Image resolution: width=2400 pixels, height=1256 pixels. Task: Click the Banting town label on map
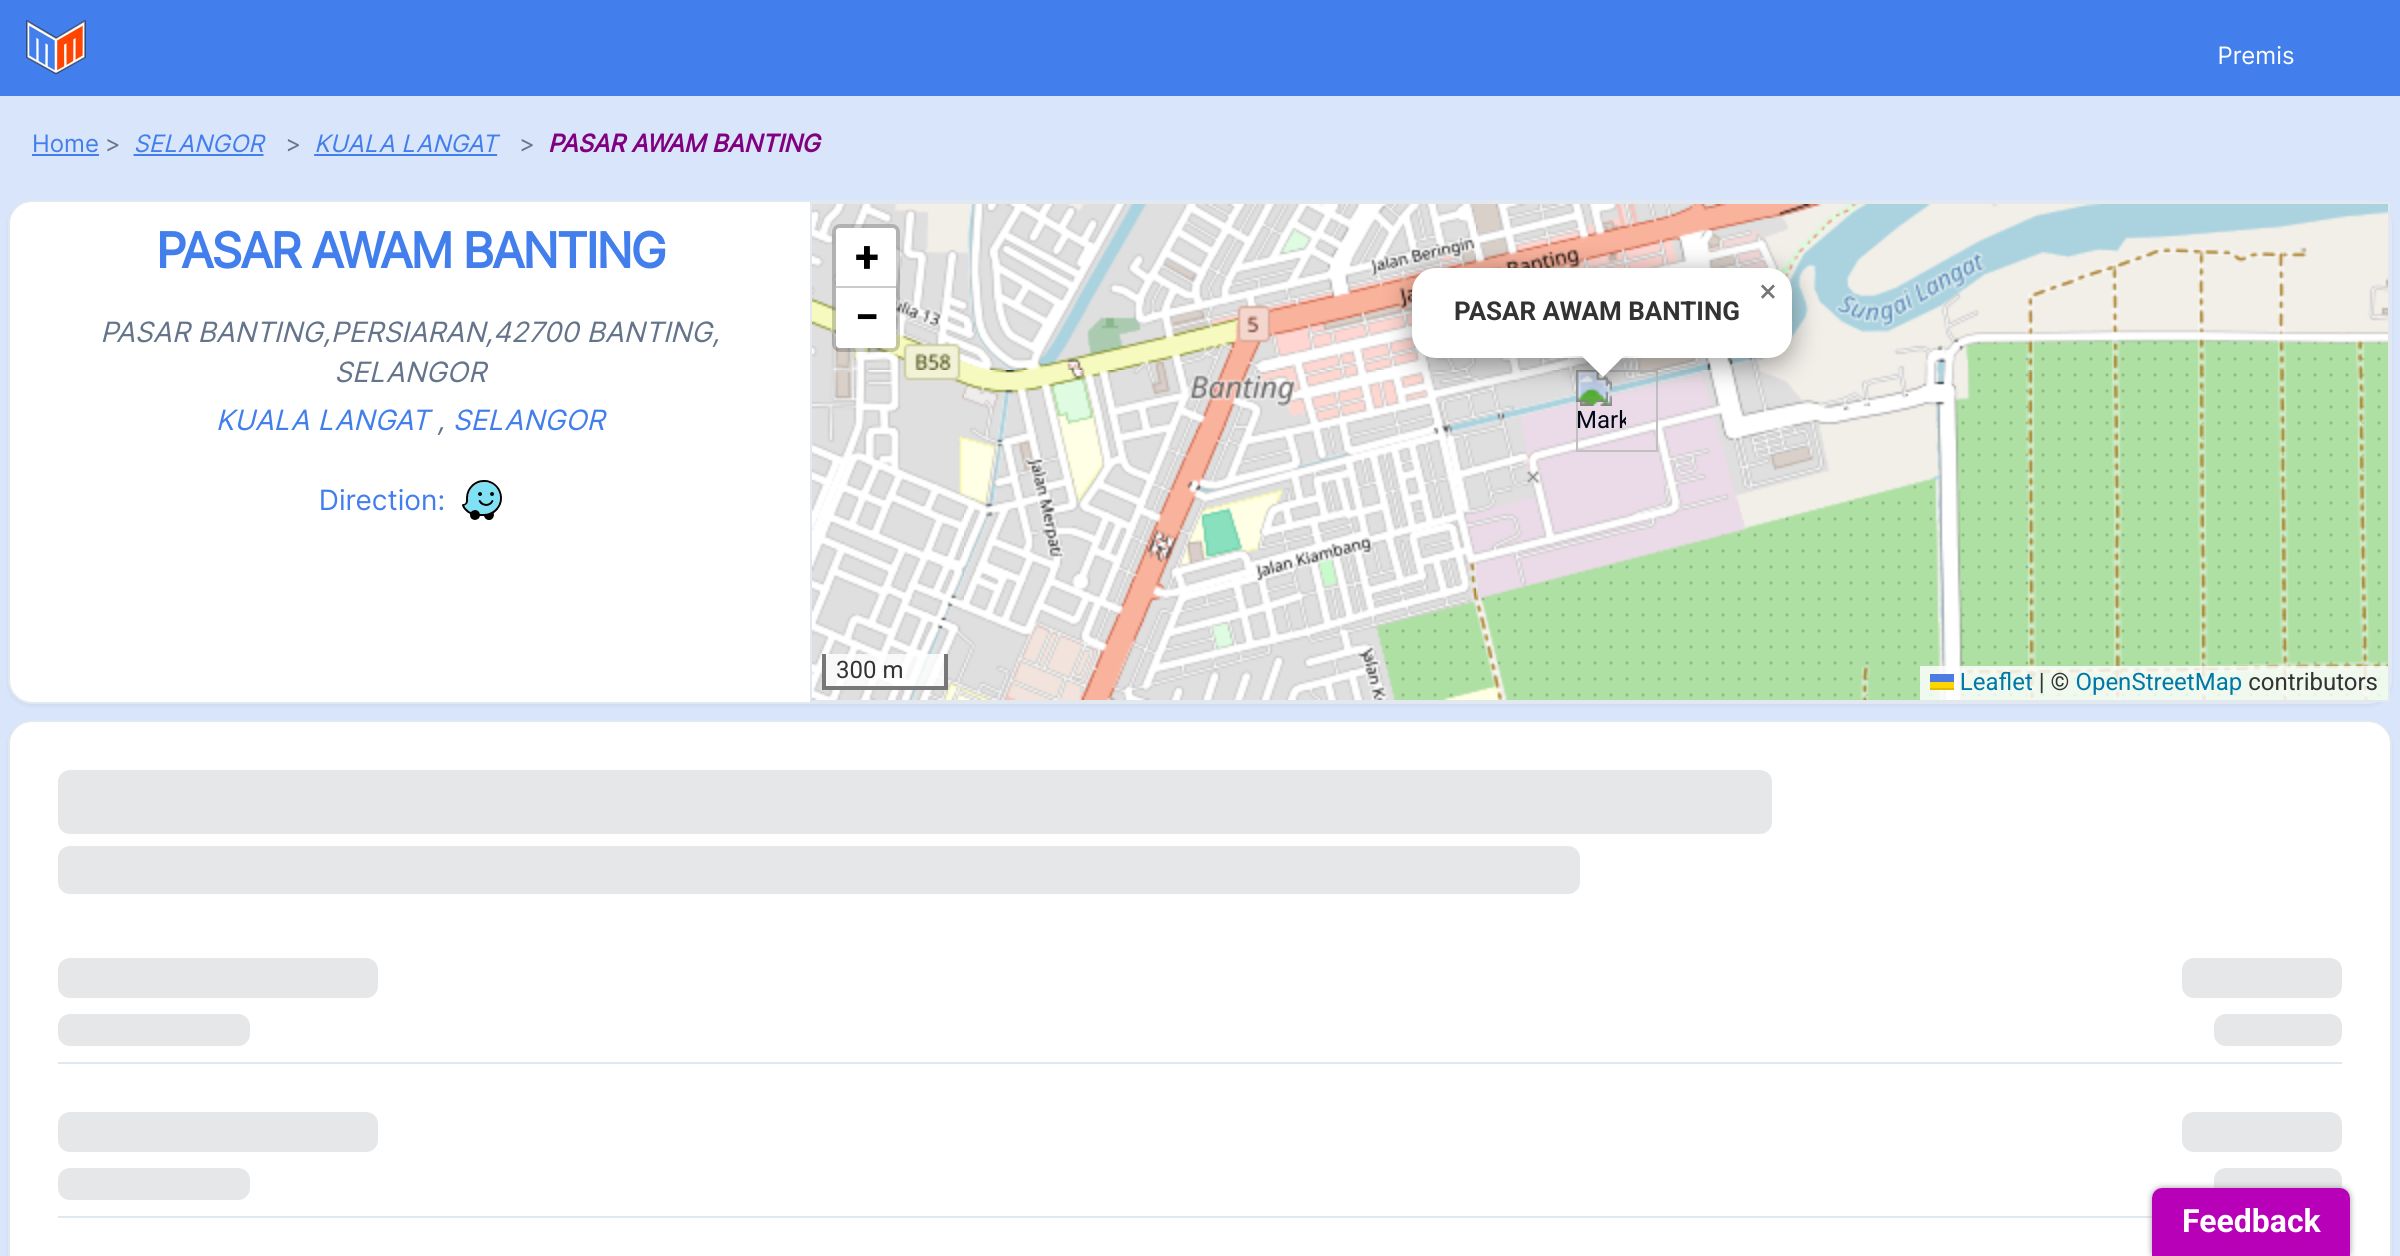tap(1241, 387)
